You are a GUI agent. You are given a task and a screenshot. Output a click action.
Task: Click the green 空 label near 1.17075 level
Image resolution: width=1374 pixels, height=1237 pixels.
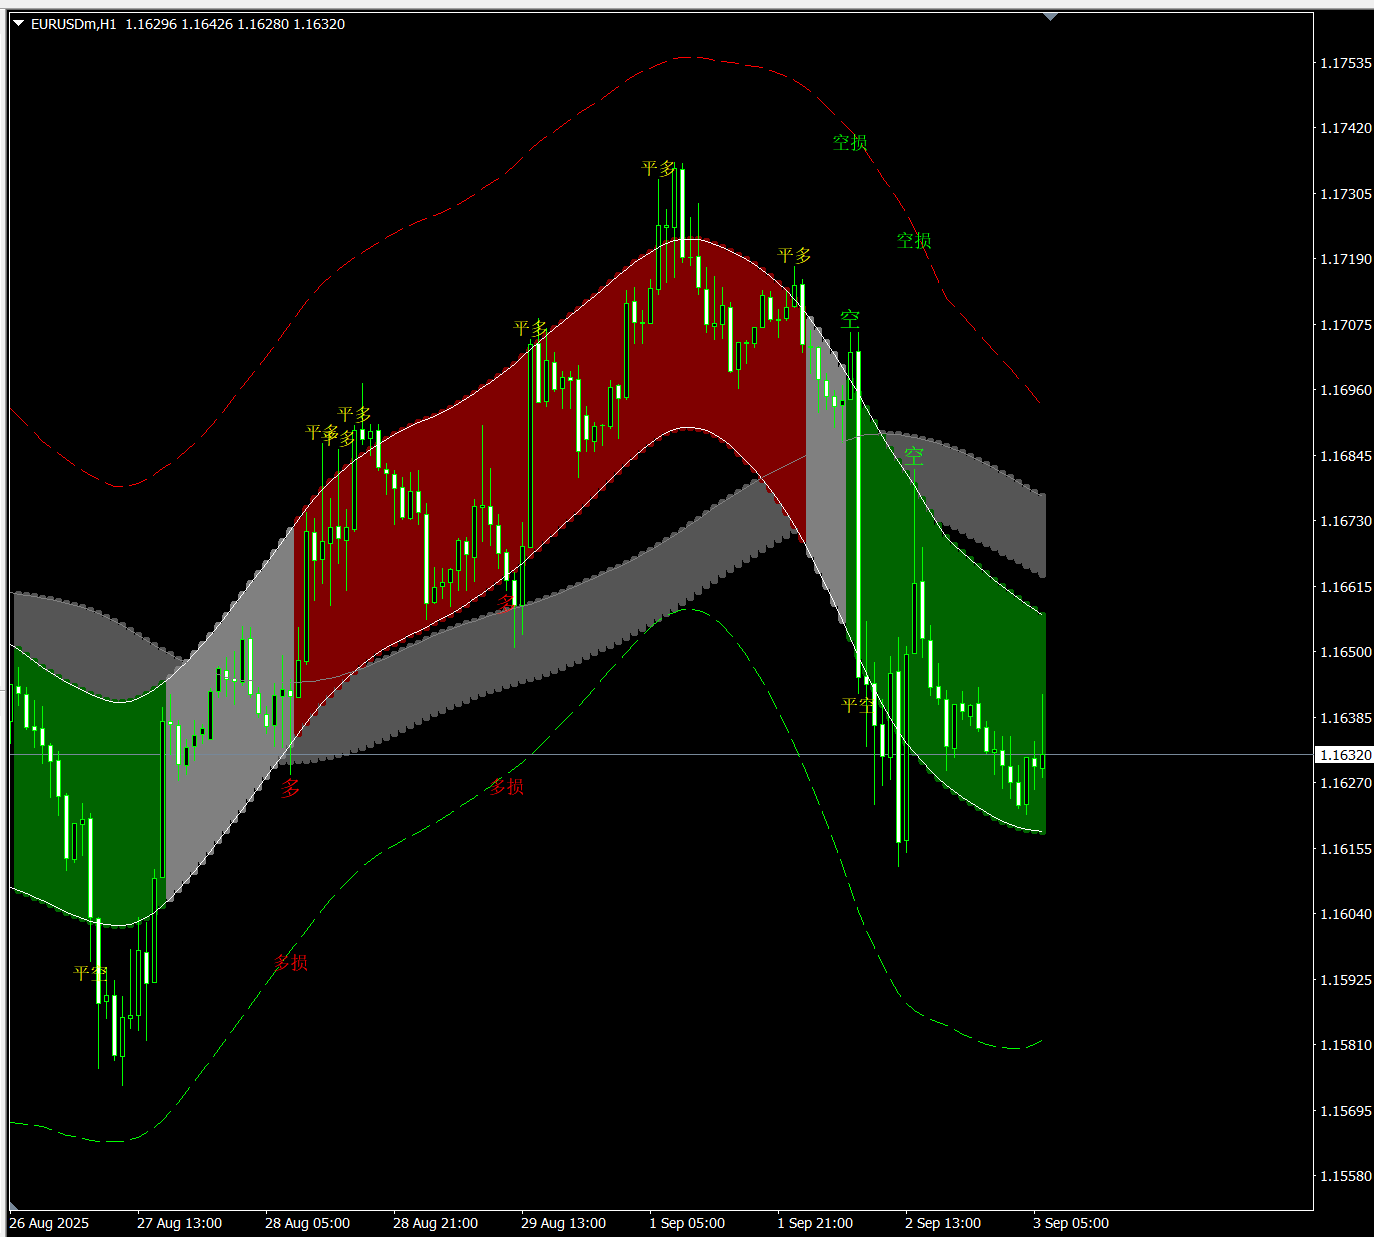point(850,319)
